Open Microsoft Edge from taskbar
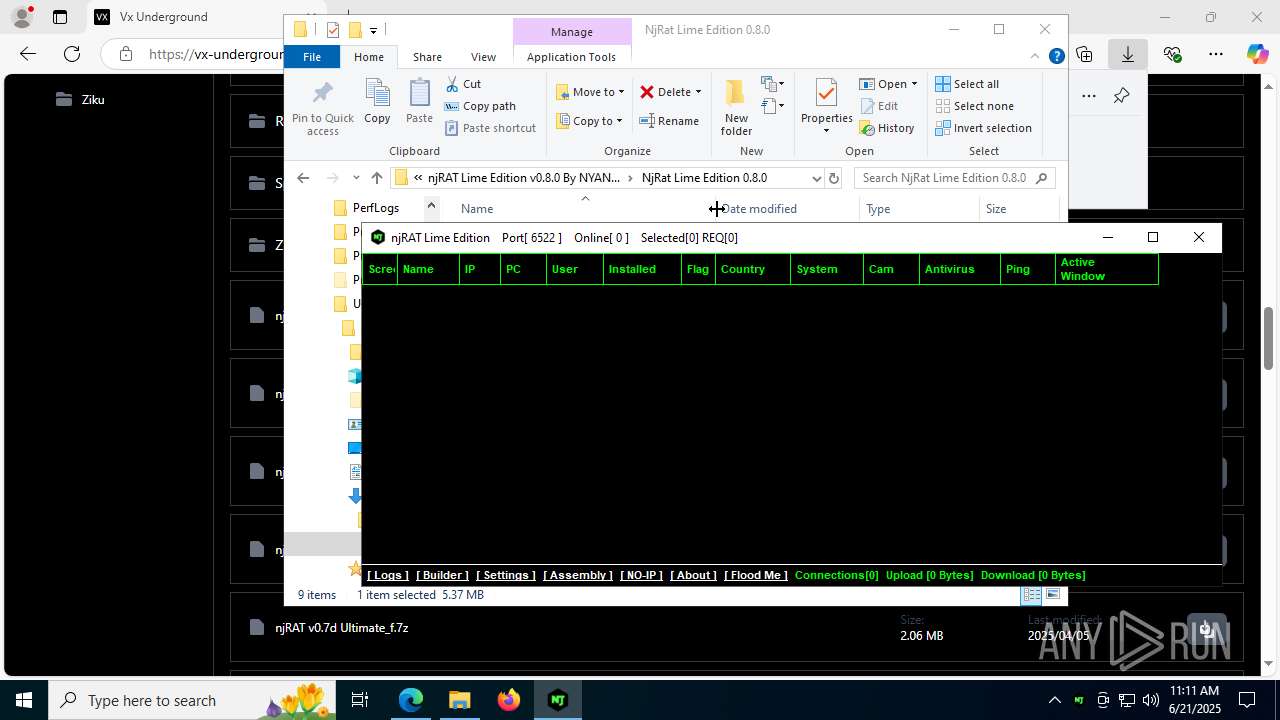Image resolution: width=1280 pixels, height=720 pixels. 411,700
